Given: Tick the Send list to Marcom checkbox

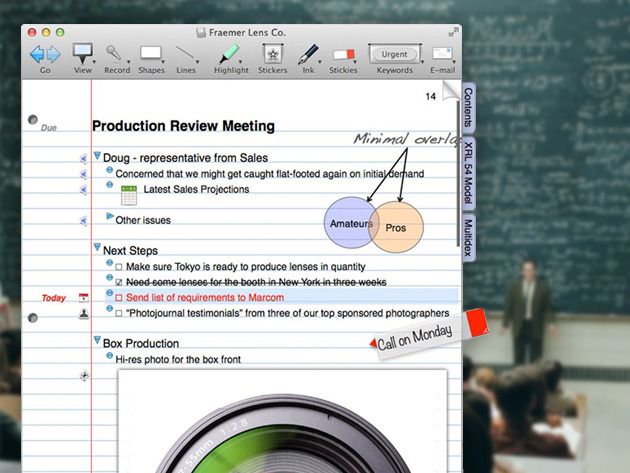Looking at the screenshot, I should point(119,298).
